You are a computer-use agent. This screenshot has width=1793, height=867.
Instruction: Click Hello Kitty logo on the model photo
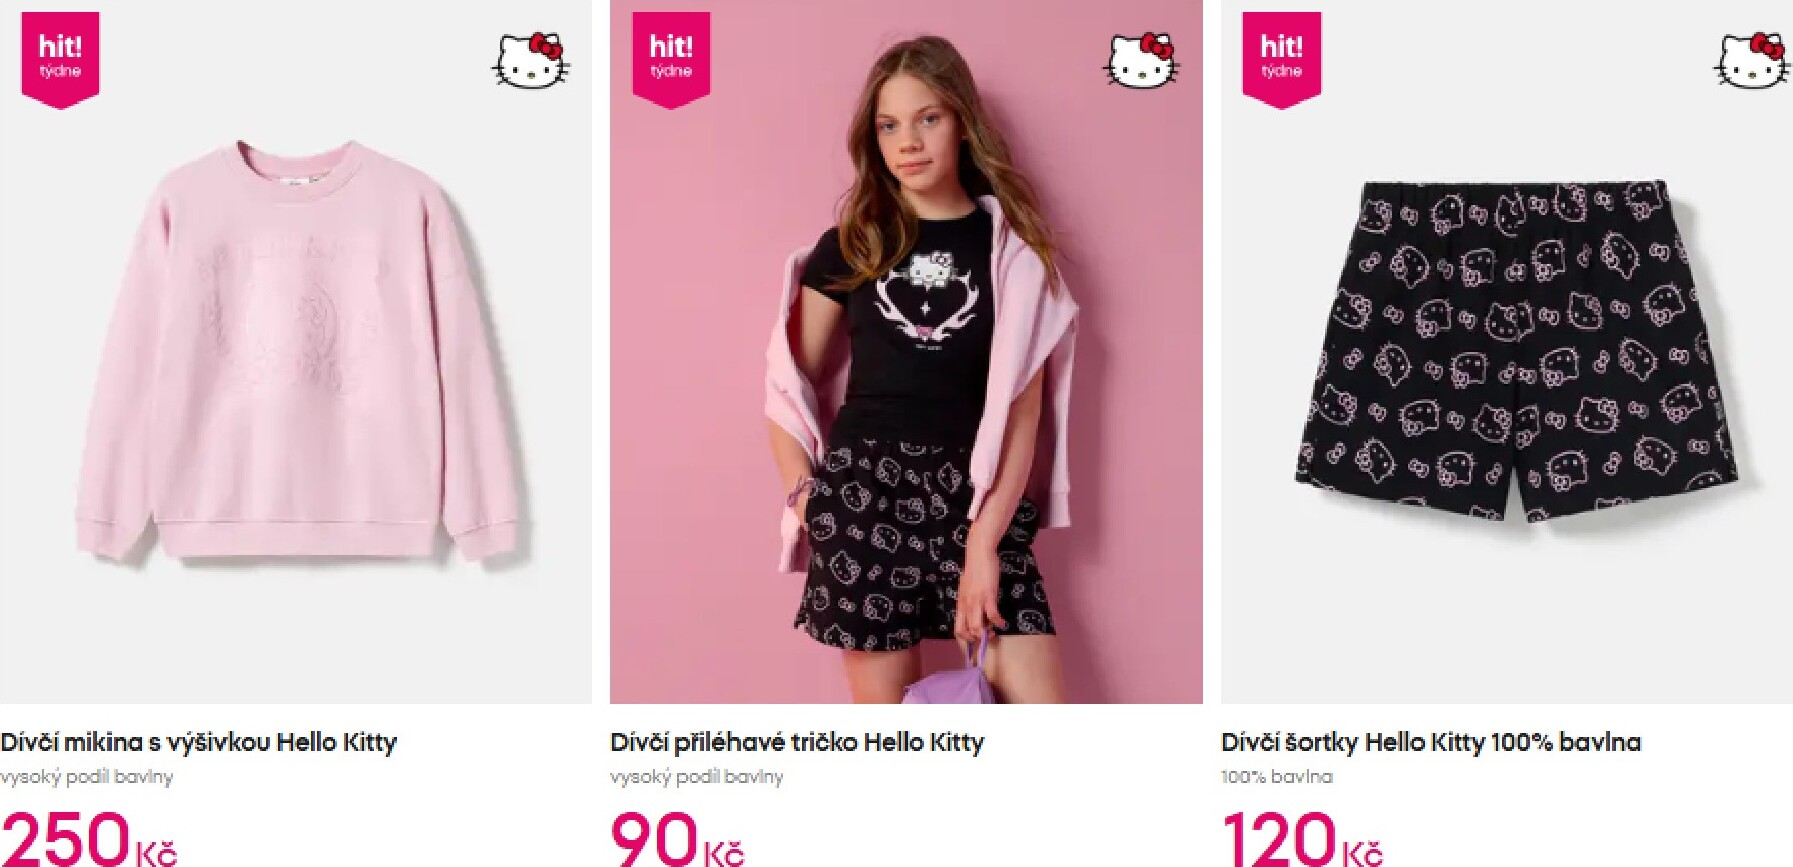[1142, 60]
